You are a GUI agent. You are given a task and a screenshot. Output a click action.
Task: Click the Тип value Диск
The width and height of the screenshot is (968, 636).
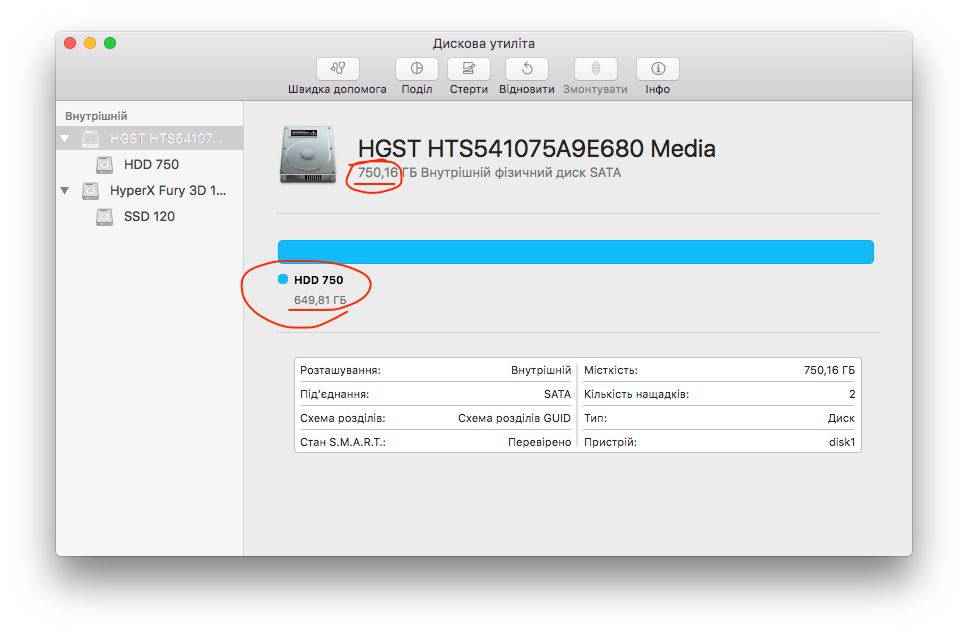pos(841,418)
